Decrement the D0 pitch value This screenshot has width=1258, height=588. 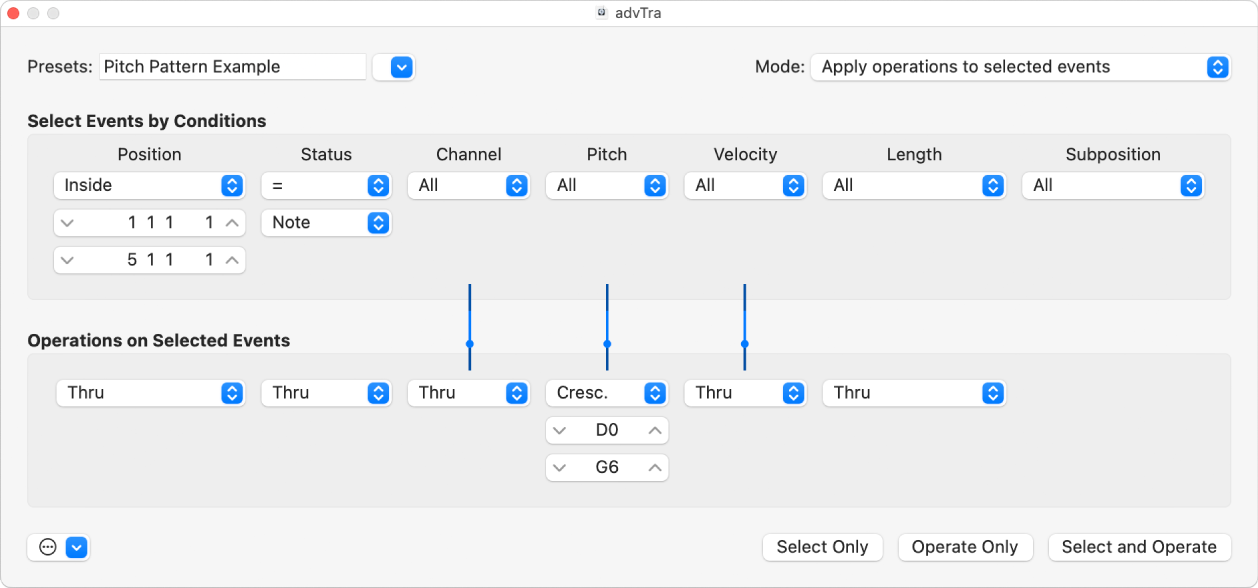561,430
